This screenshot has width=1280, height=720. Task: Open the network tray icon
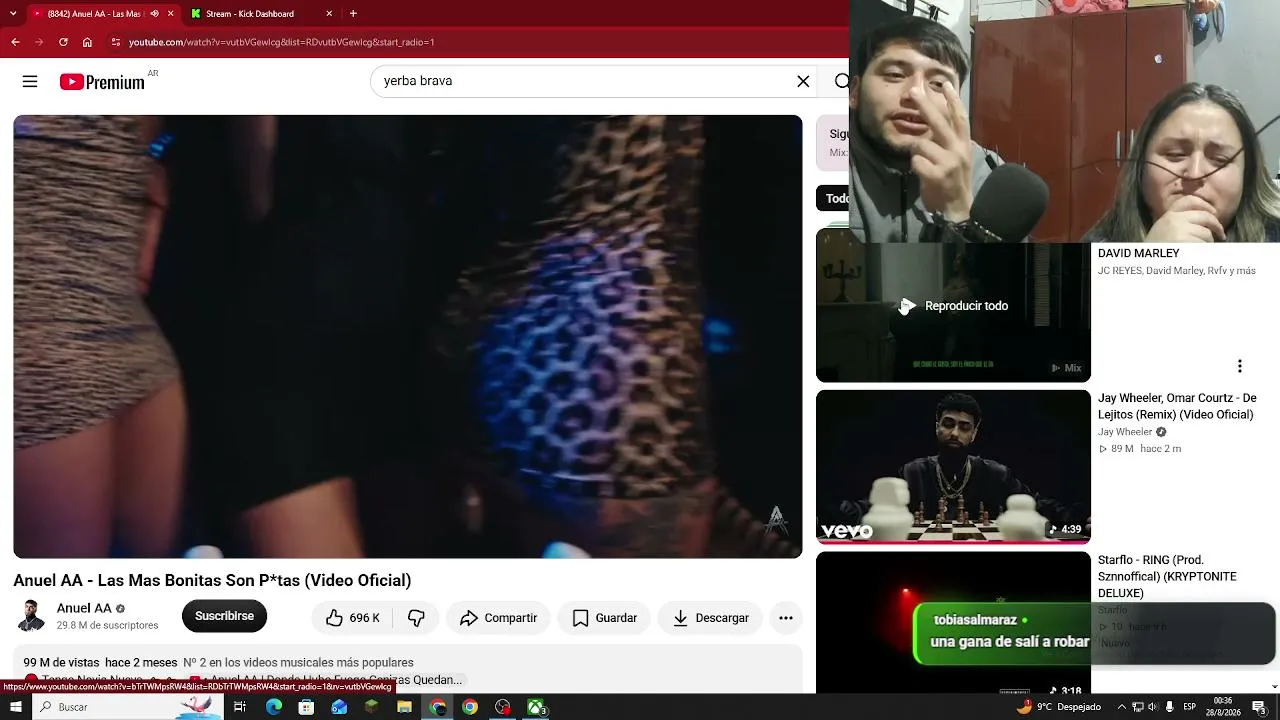click(1137, 707)
